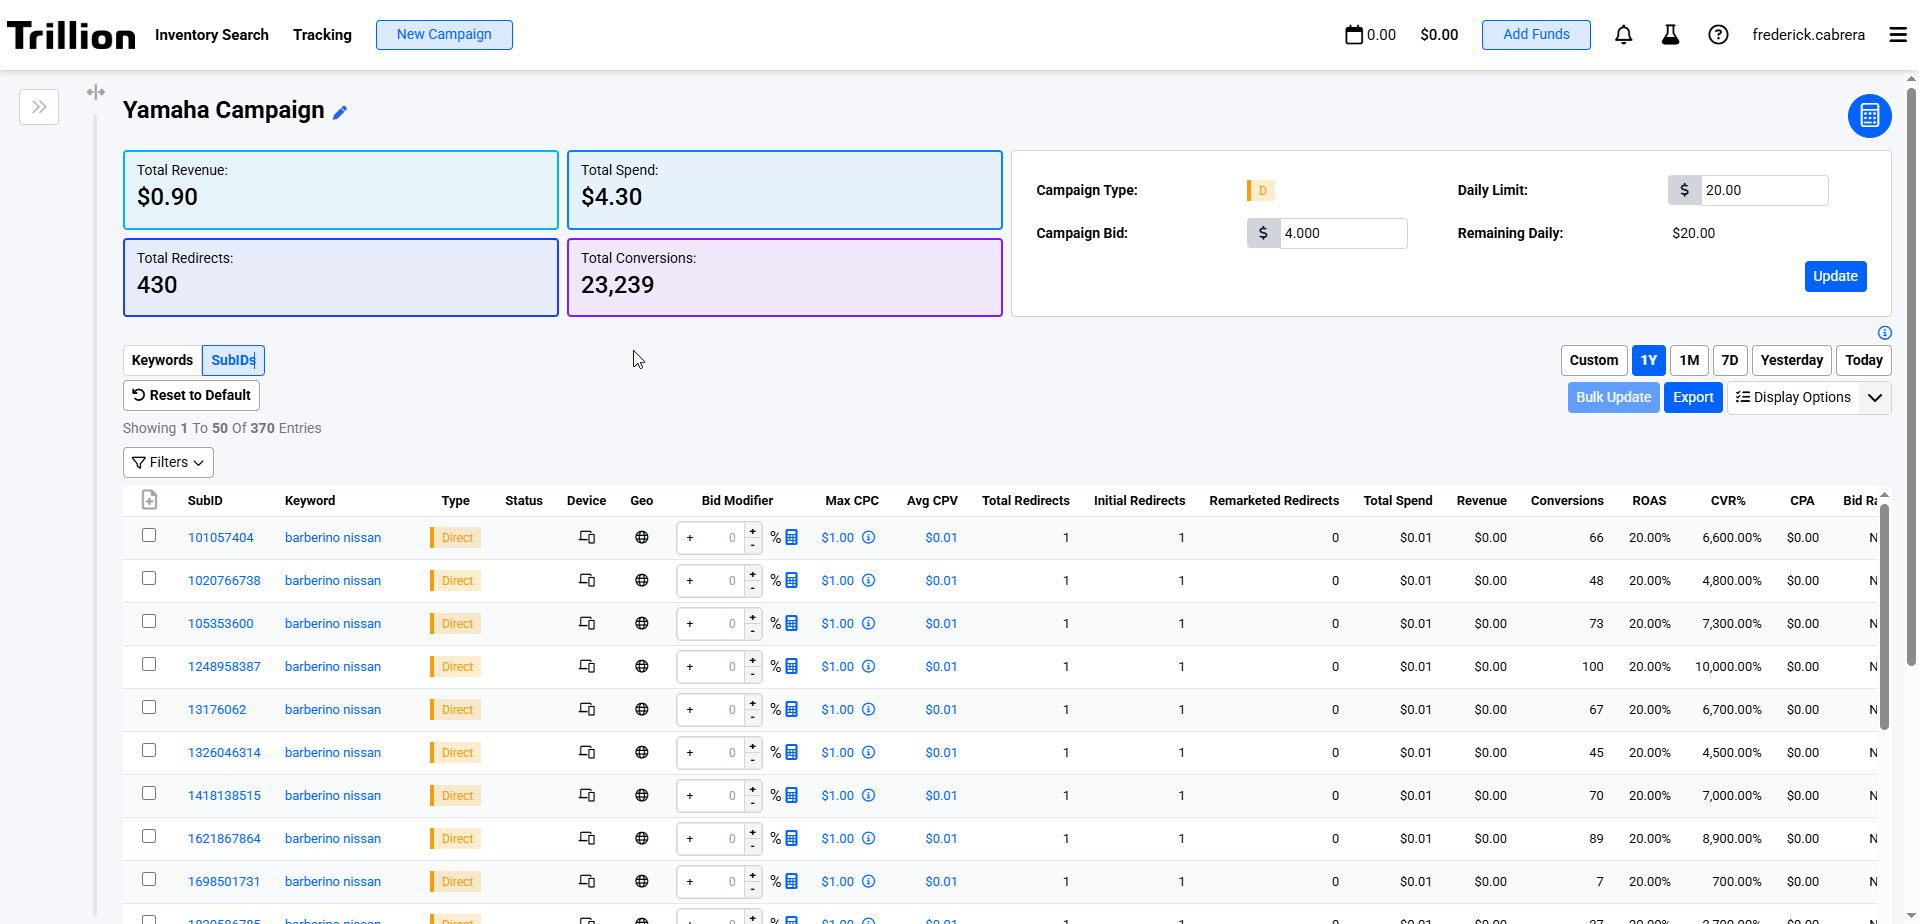Check the box for SubID 101057404
The width and height of the screenshot is (1919, 924).
pyautogui.click(x=149, y=536)
